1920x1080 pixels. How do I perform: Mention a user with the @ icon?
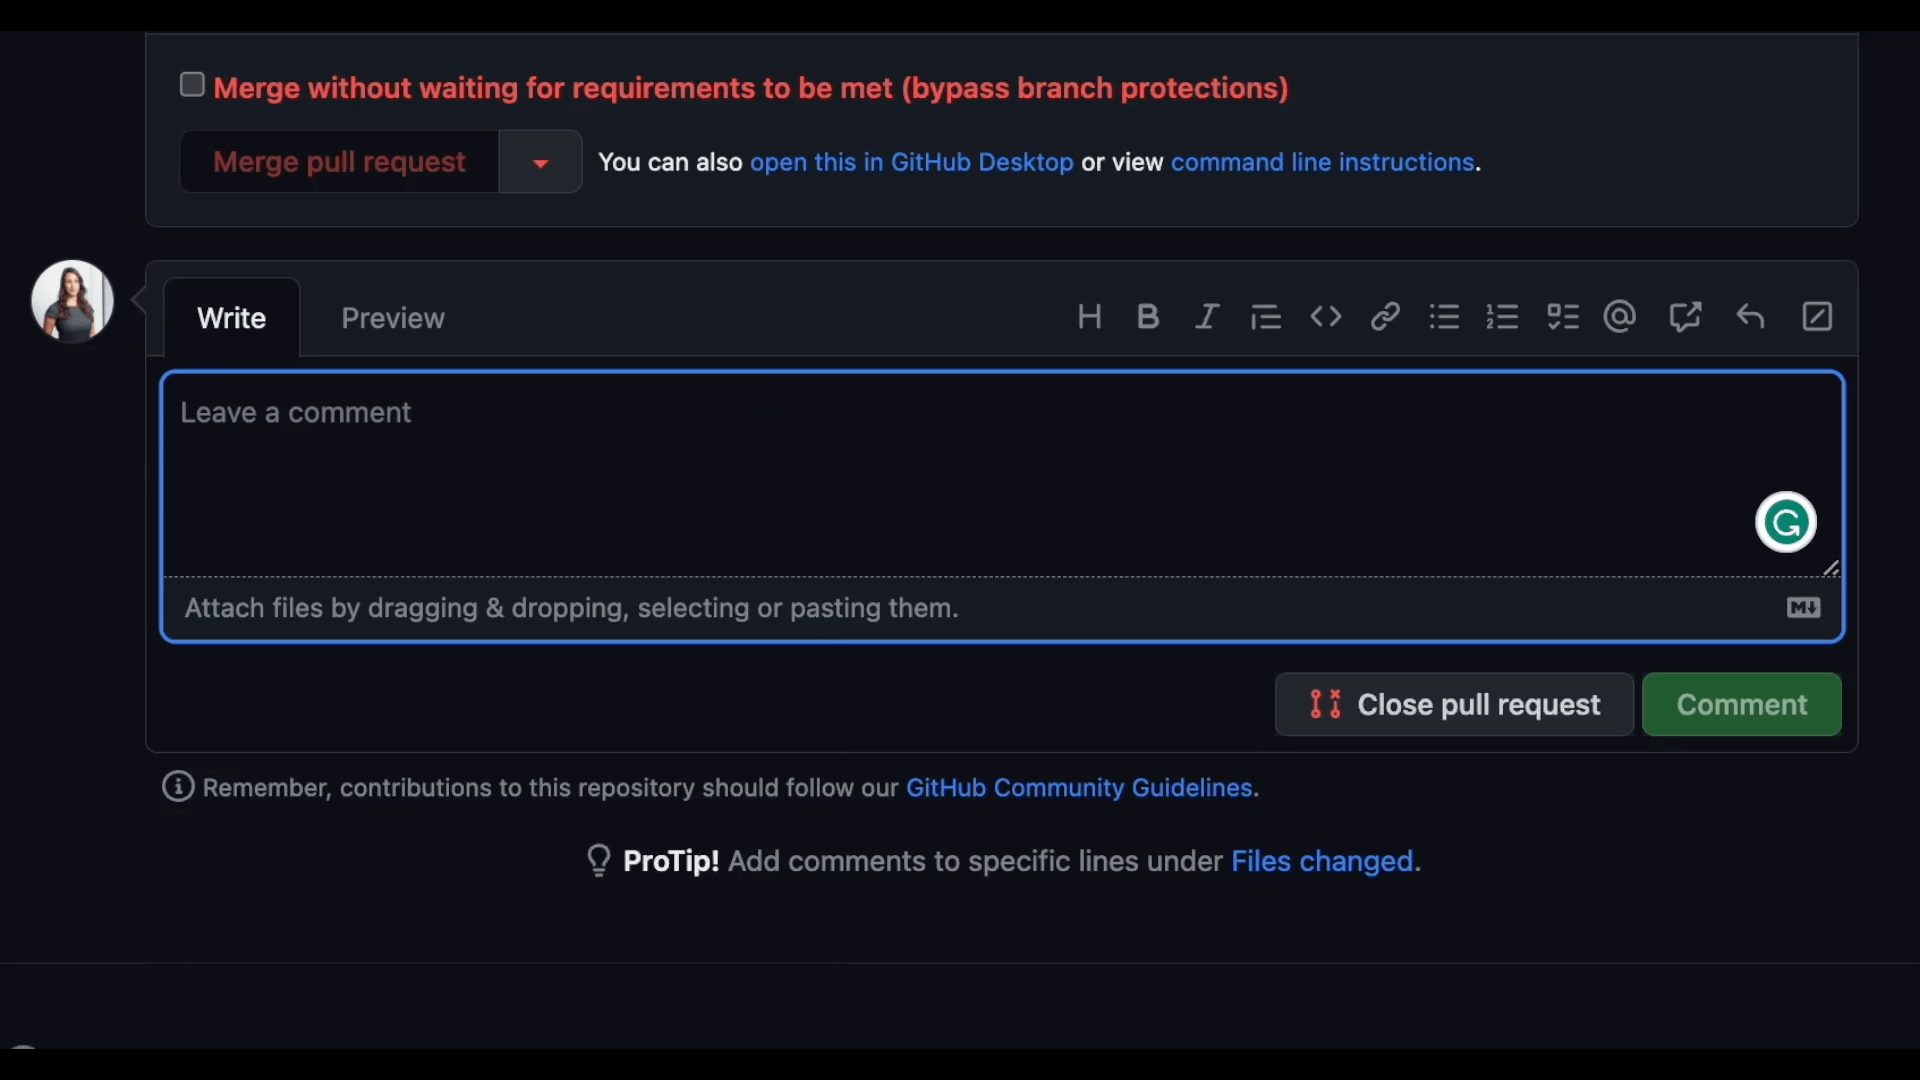coord(1620,317)
